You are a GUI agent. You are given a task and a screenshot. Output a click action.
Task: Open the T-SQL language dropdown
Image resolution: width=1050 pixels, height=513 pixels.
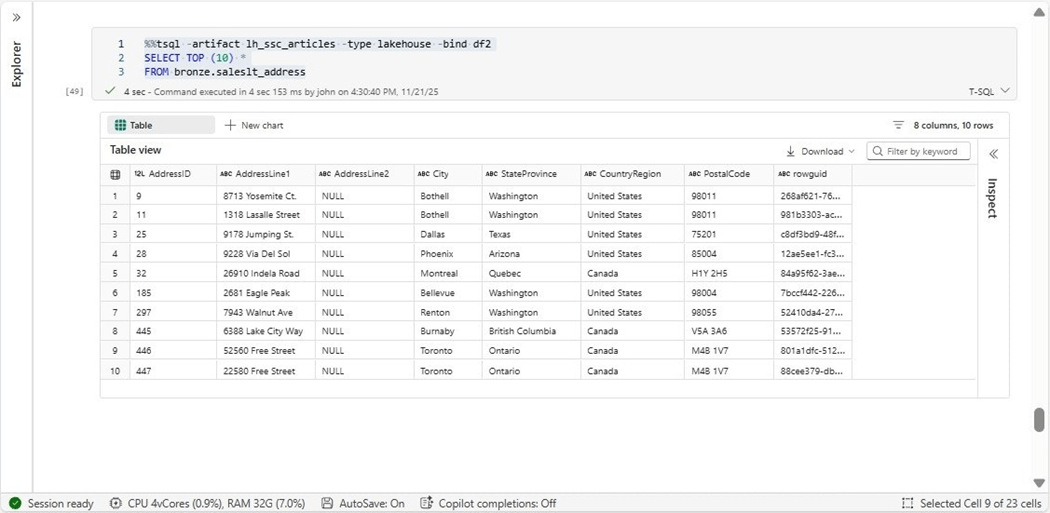(990, 91)
